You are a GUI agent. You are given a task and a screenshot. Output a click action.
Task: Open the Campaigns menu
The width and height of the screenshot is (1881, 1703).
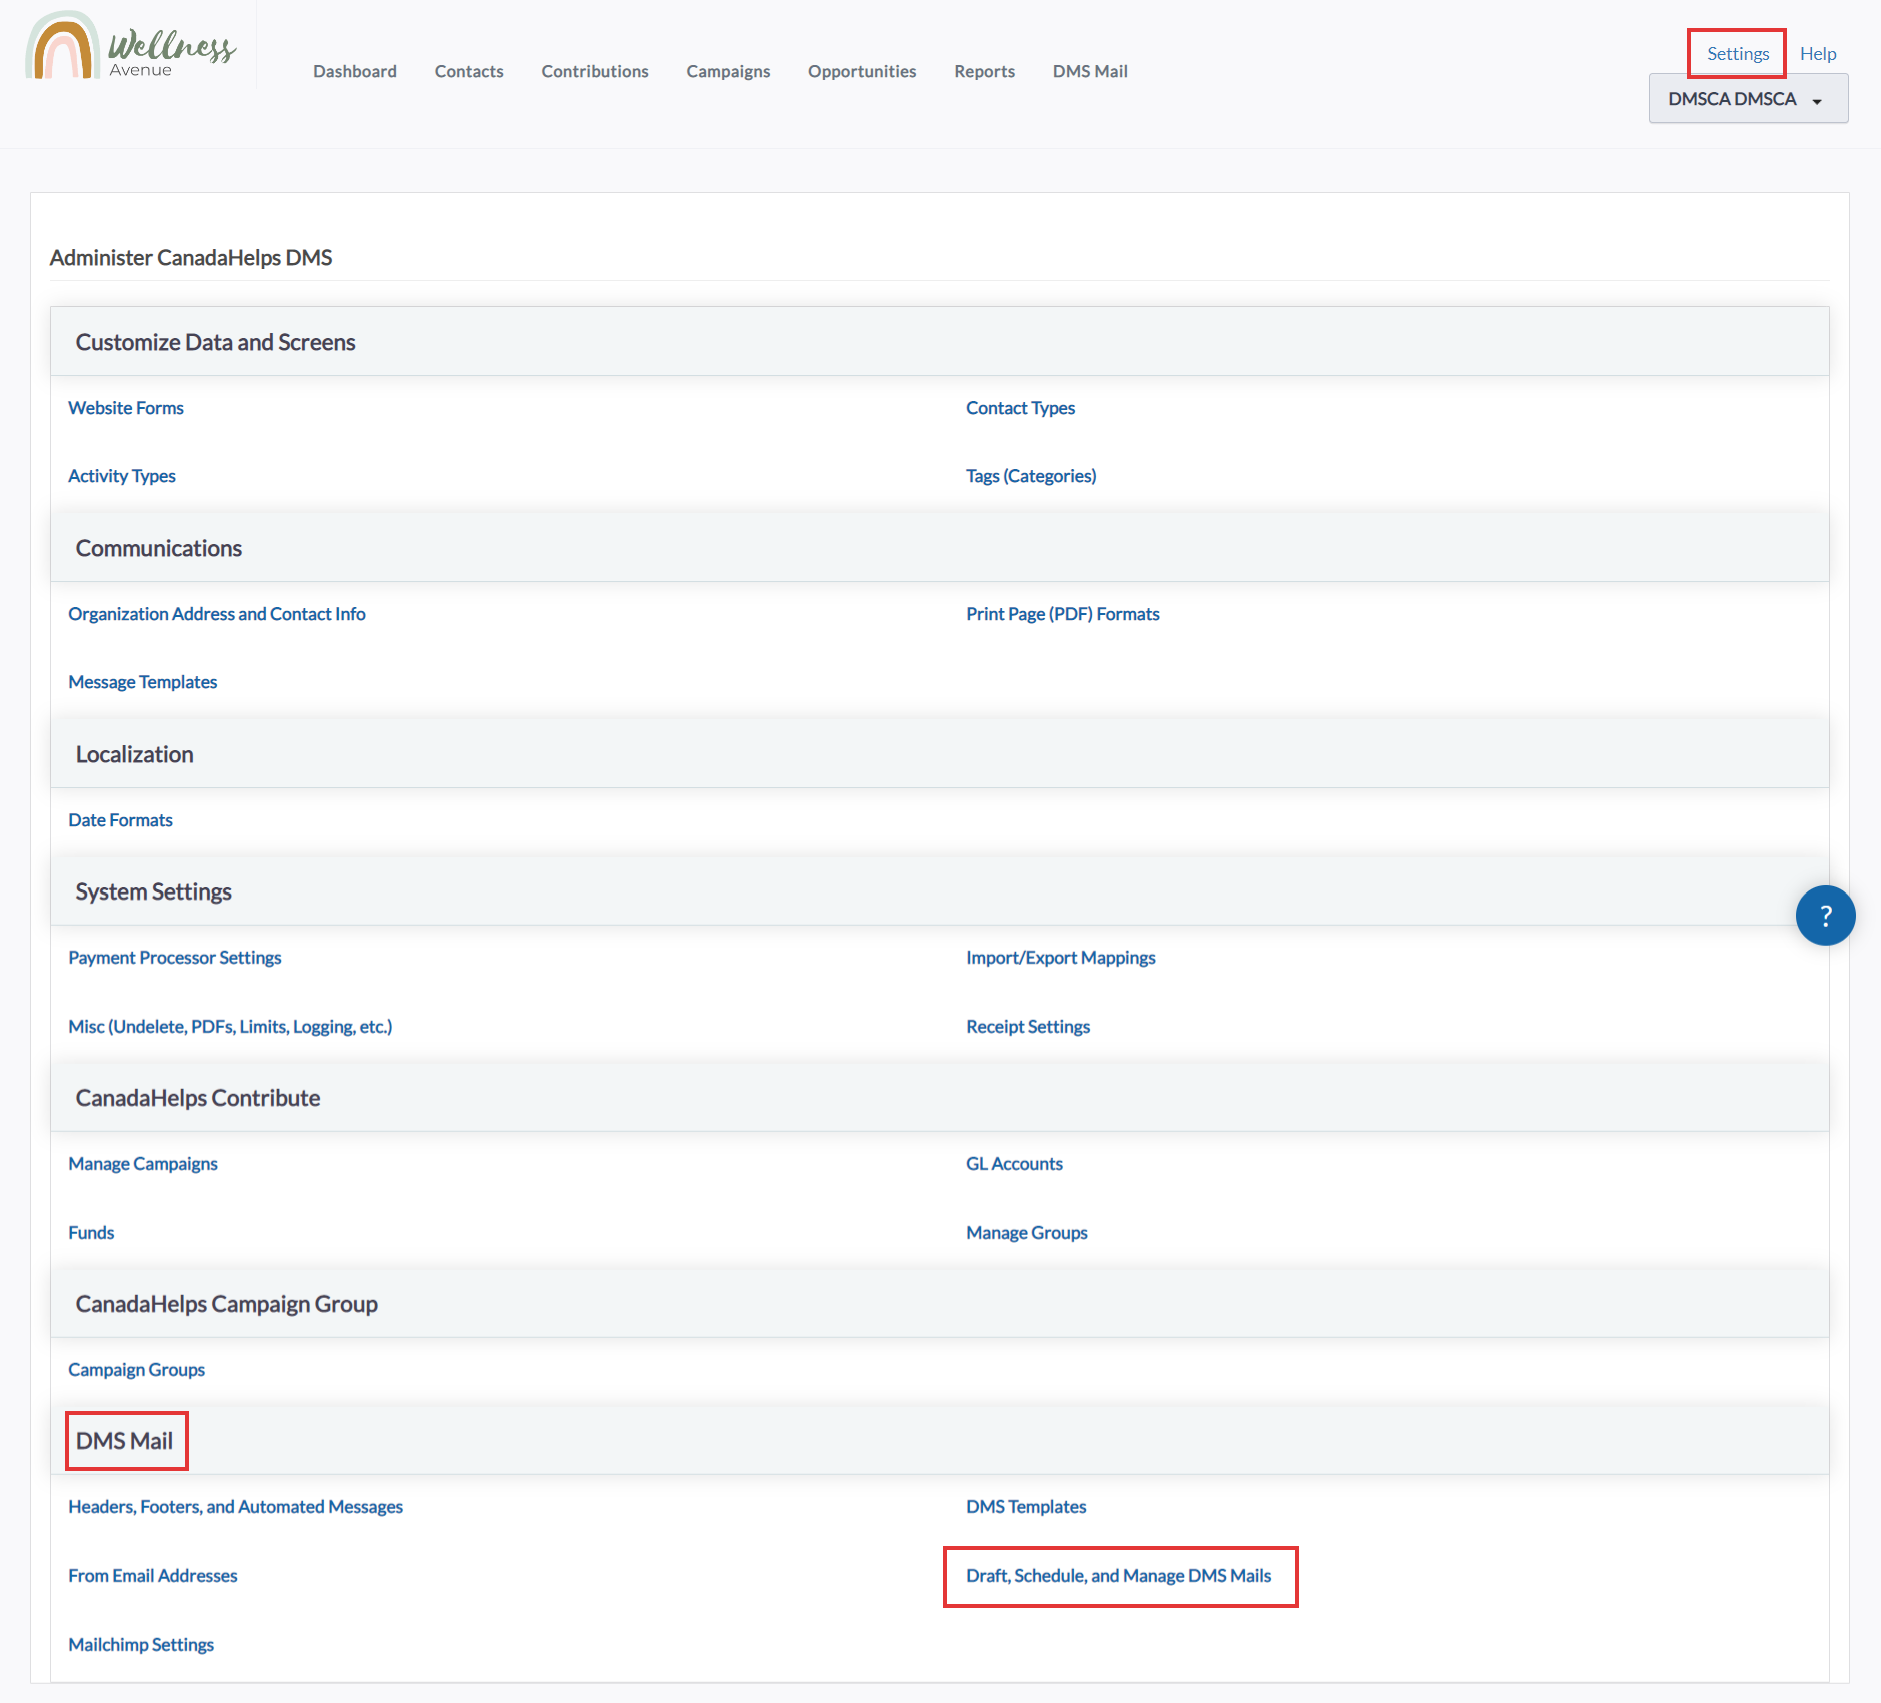(x=728, y=71)
